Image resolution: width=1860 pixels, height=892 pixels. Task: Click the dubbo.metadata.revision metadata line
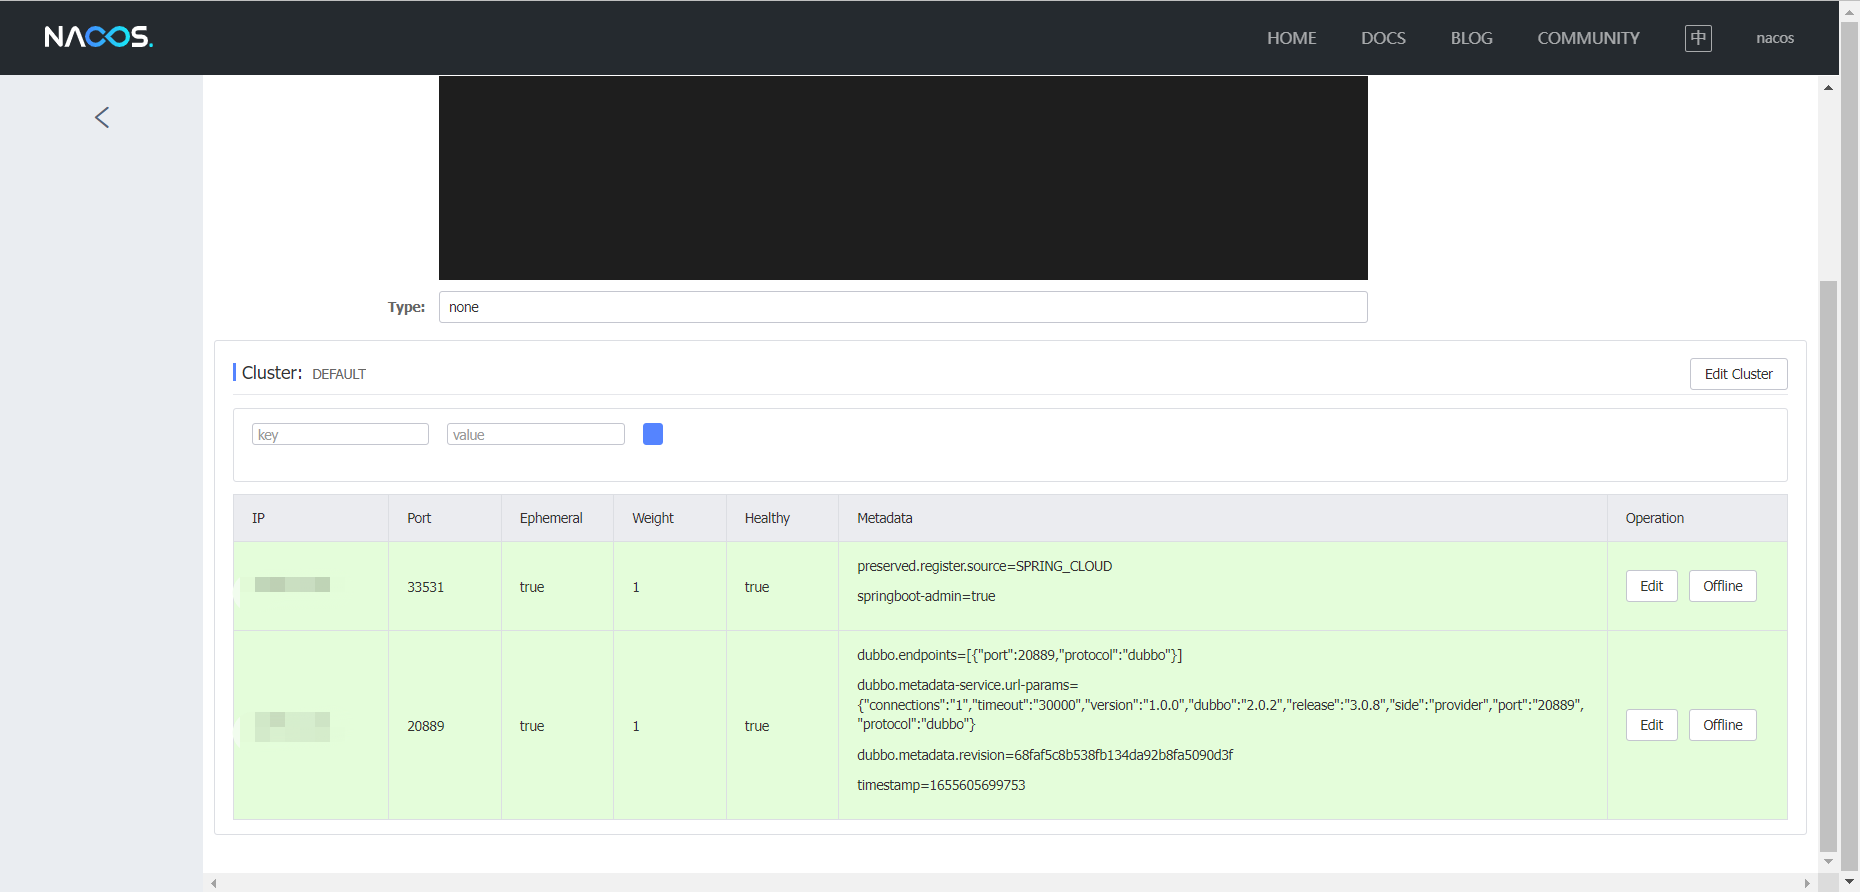click(1045, 755)
